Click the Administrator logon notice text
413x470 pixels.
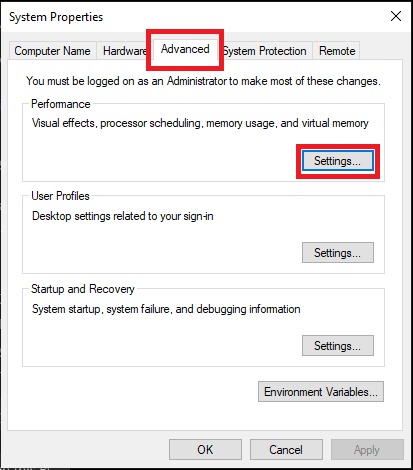click(203, 81)
